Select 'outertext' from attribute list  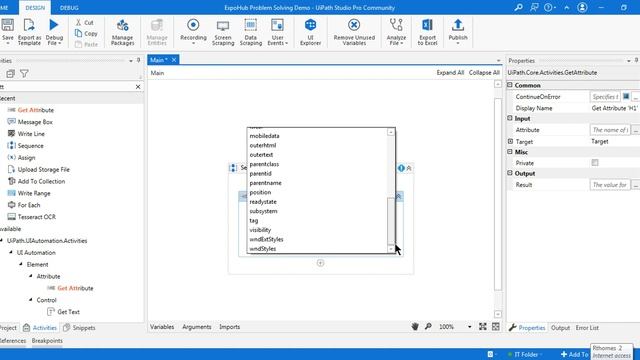261,155
